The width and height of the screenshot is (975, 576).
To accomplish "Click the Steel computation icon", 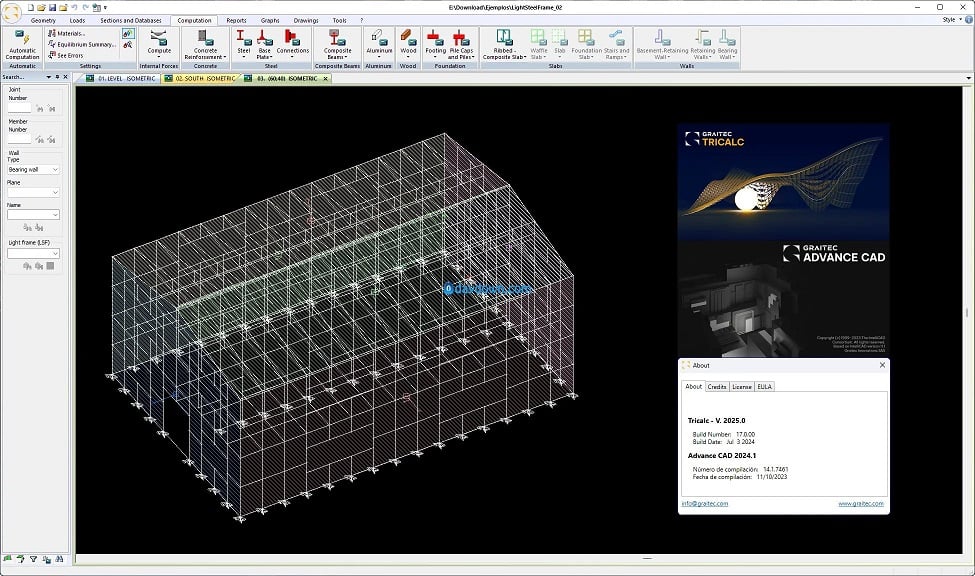I will tap(244, 37).
